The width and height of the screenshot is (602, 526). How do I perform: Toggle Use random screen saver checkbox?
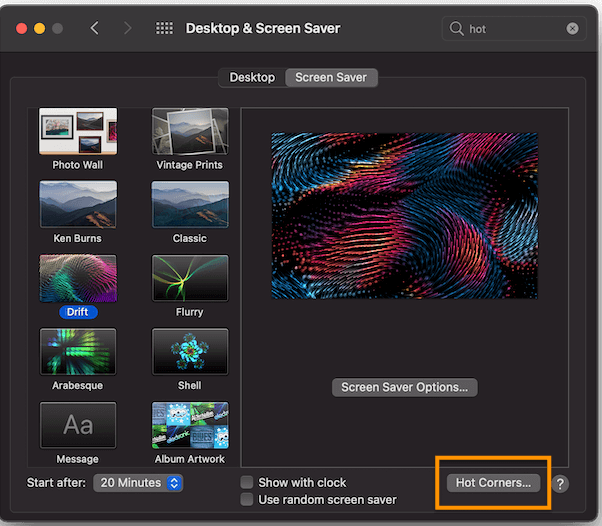coord(247,499)
